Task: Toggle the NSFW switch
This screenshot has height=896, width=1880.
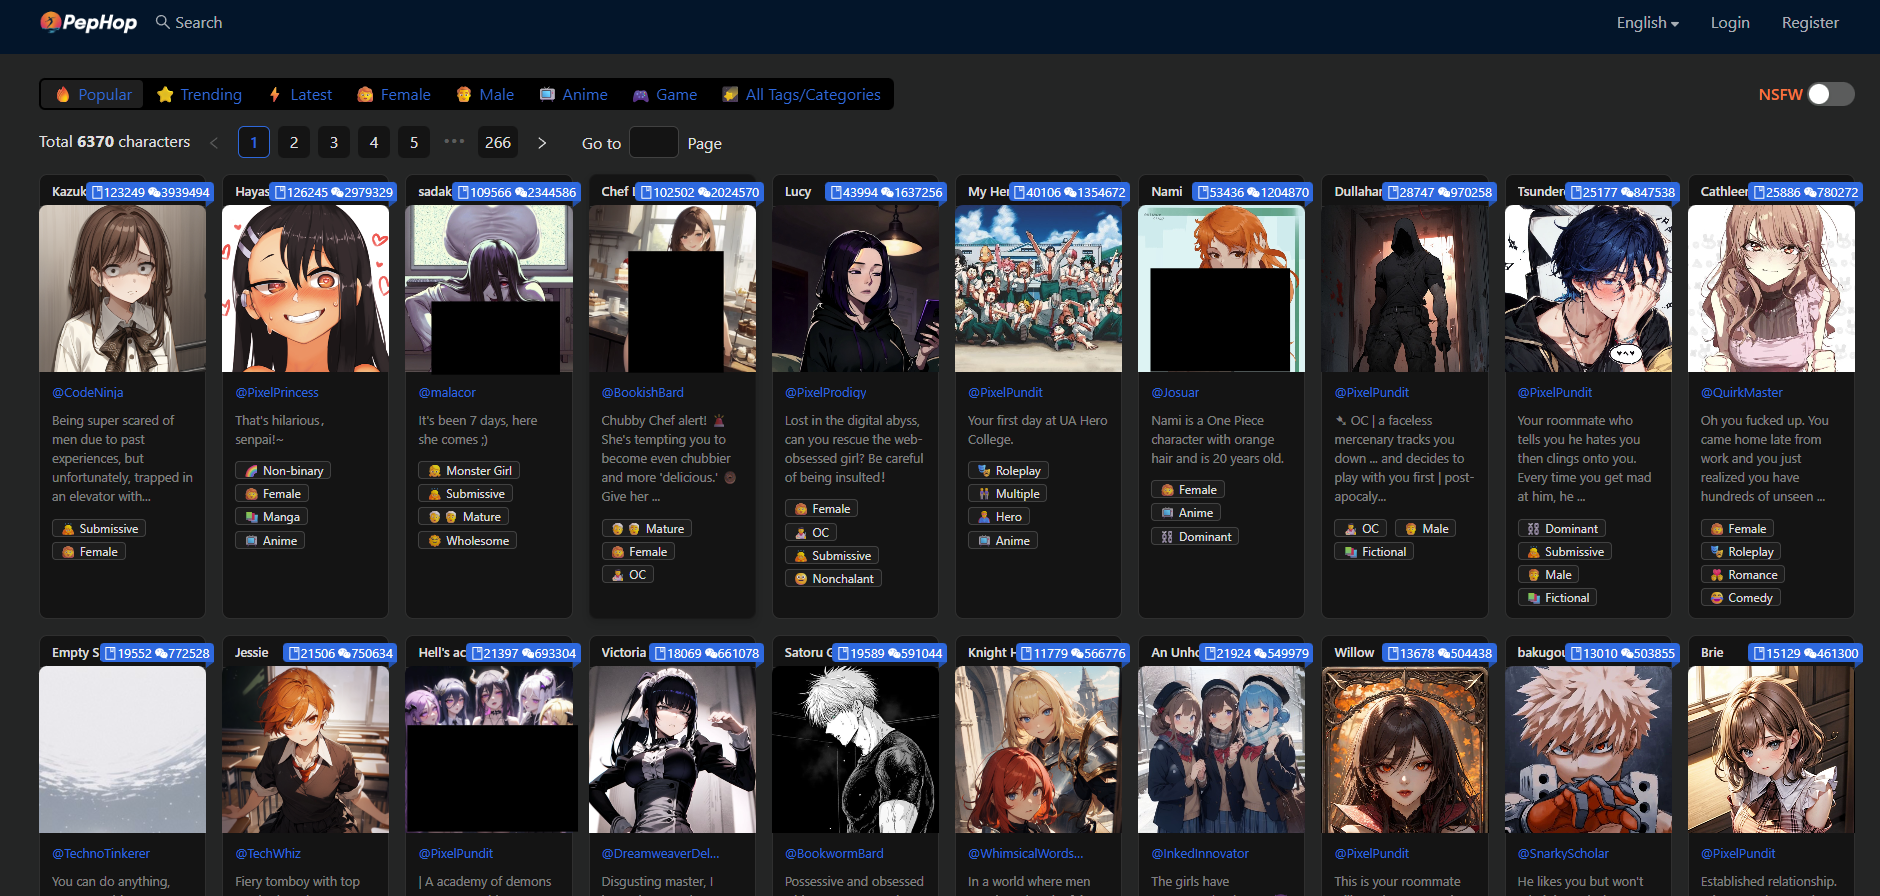Action: point(1830,94)
